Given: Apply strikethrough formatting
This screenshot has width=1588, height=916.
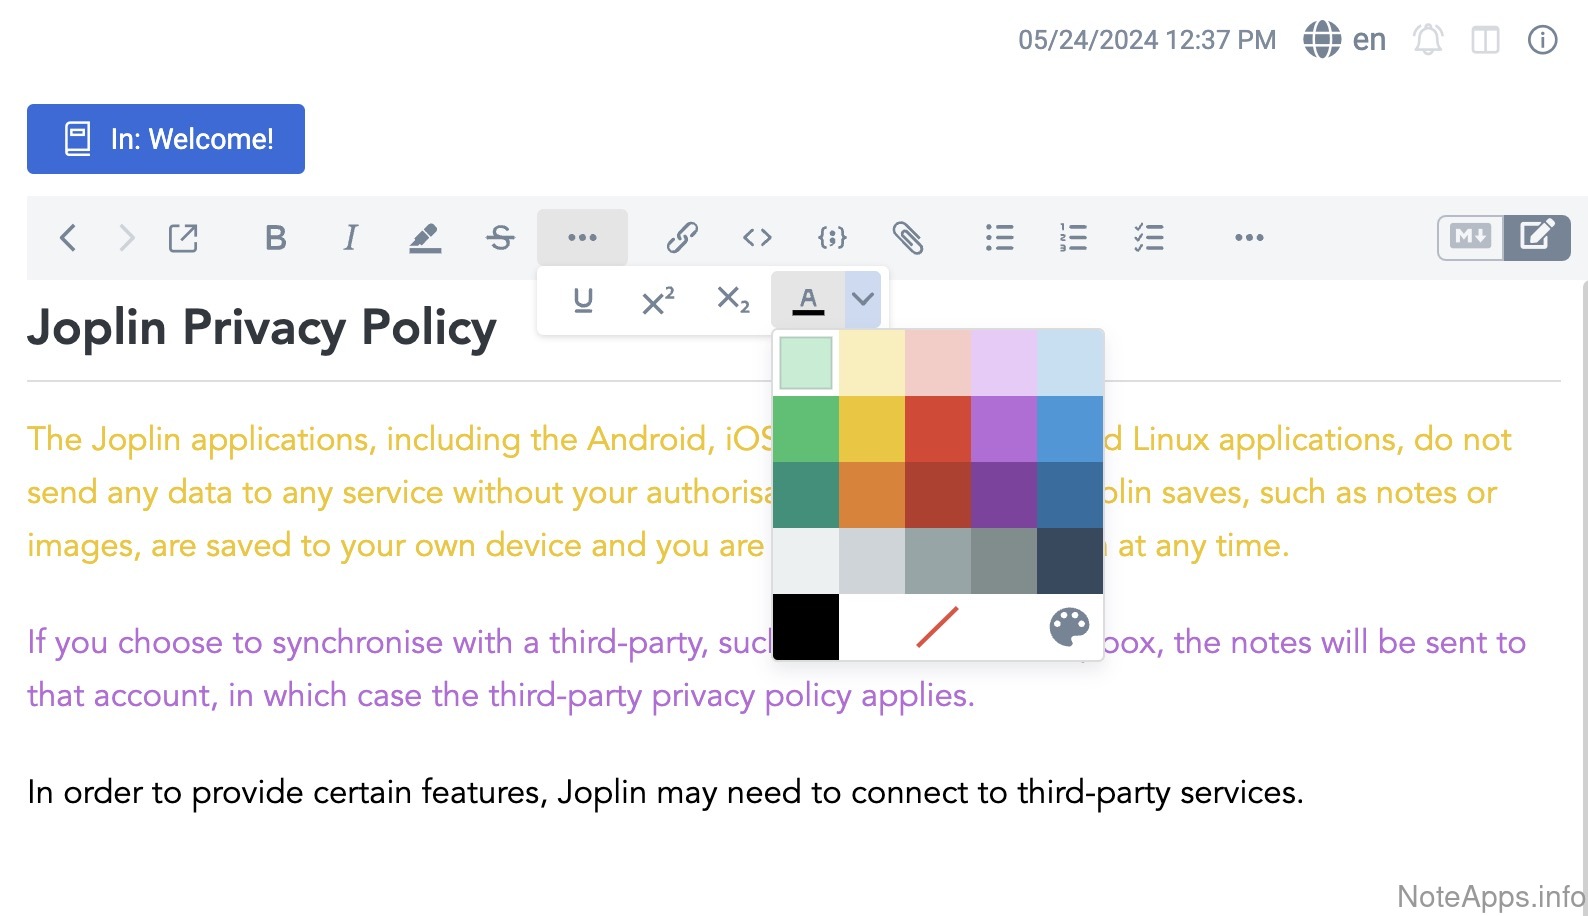Looking at the screenshot, I should point(500,238).
